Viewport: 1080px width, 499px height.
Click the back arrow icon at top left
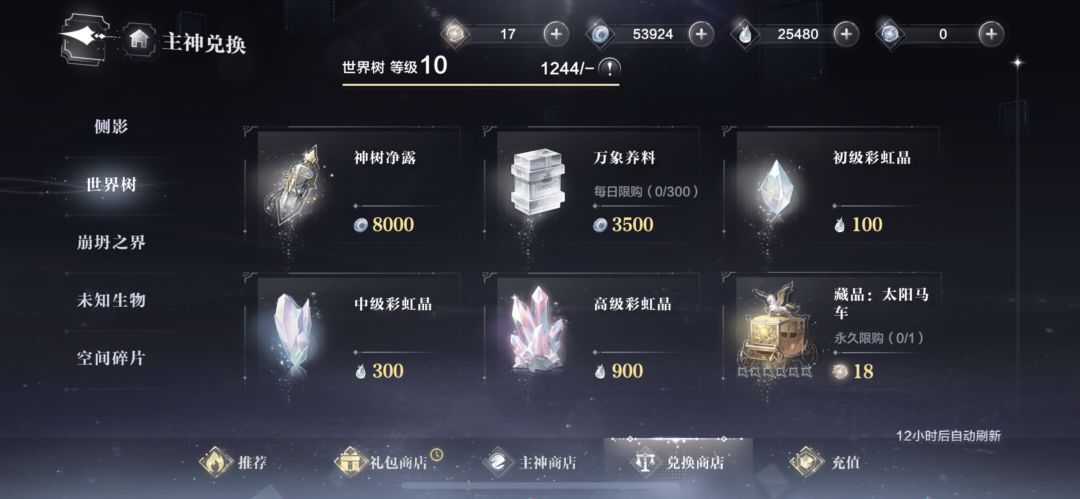click(85, 36)
